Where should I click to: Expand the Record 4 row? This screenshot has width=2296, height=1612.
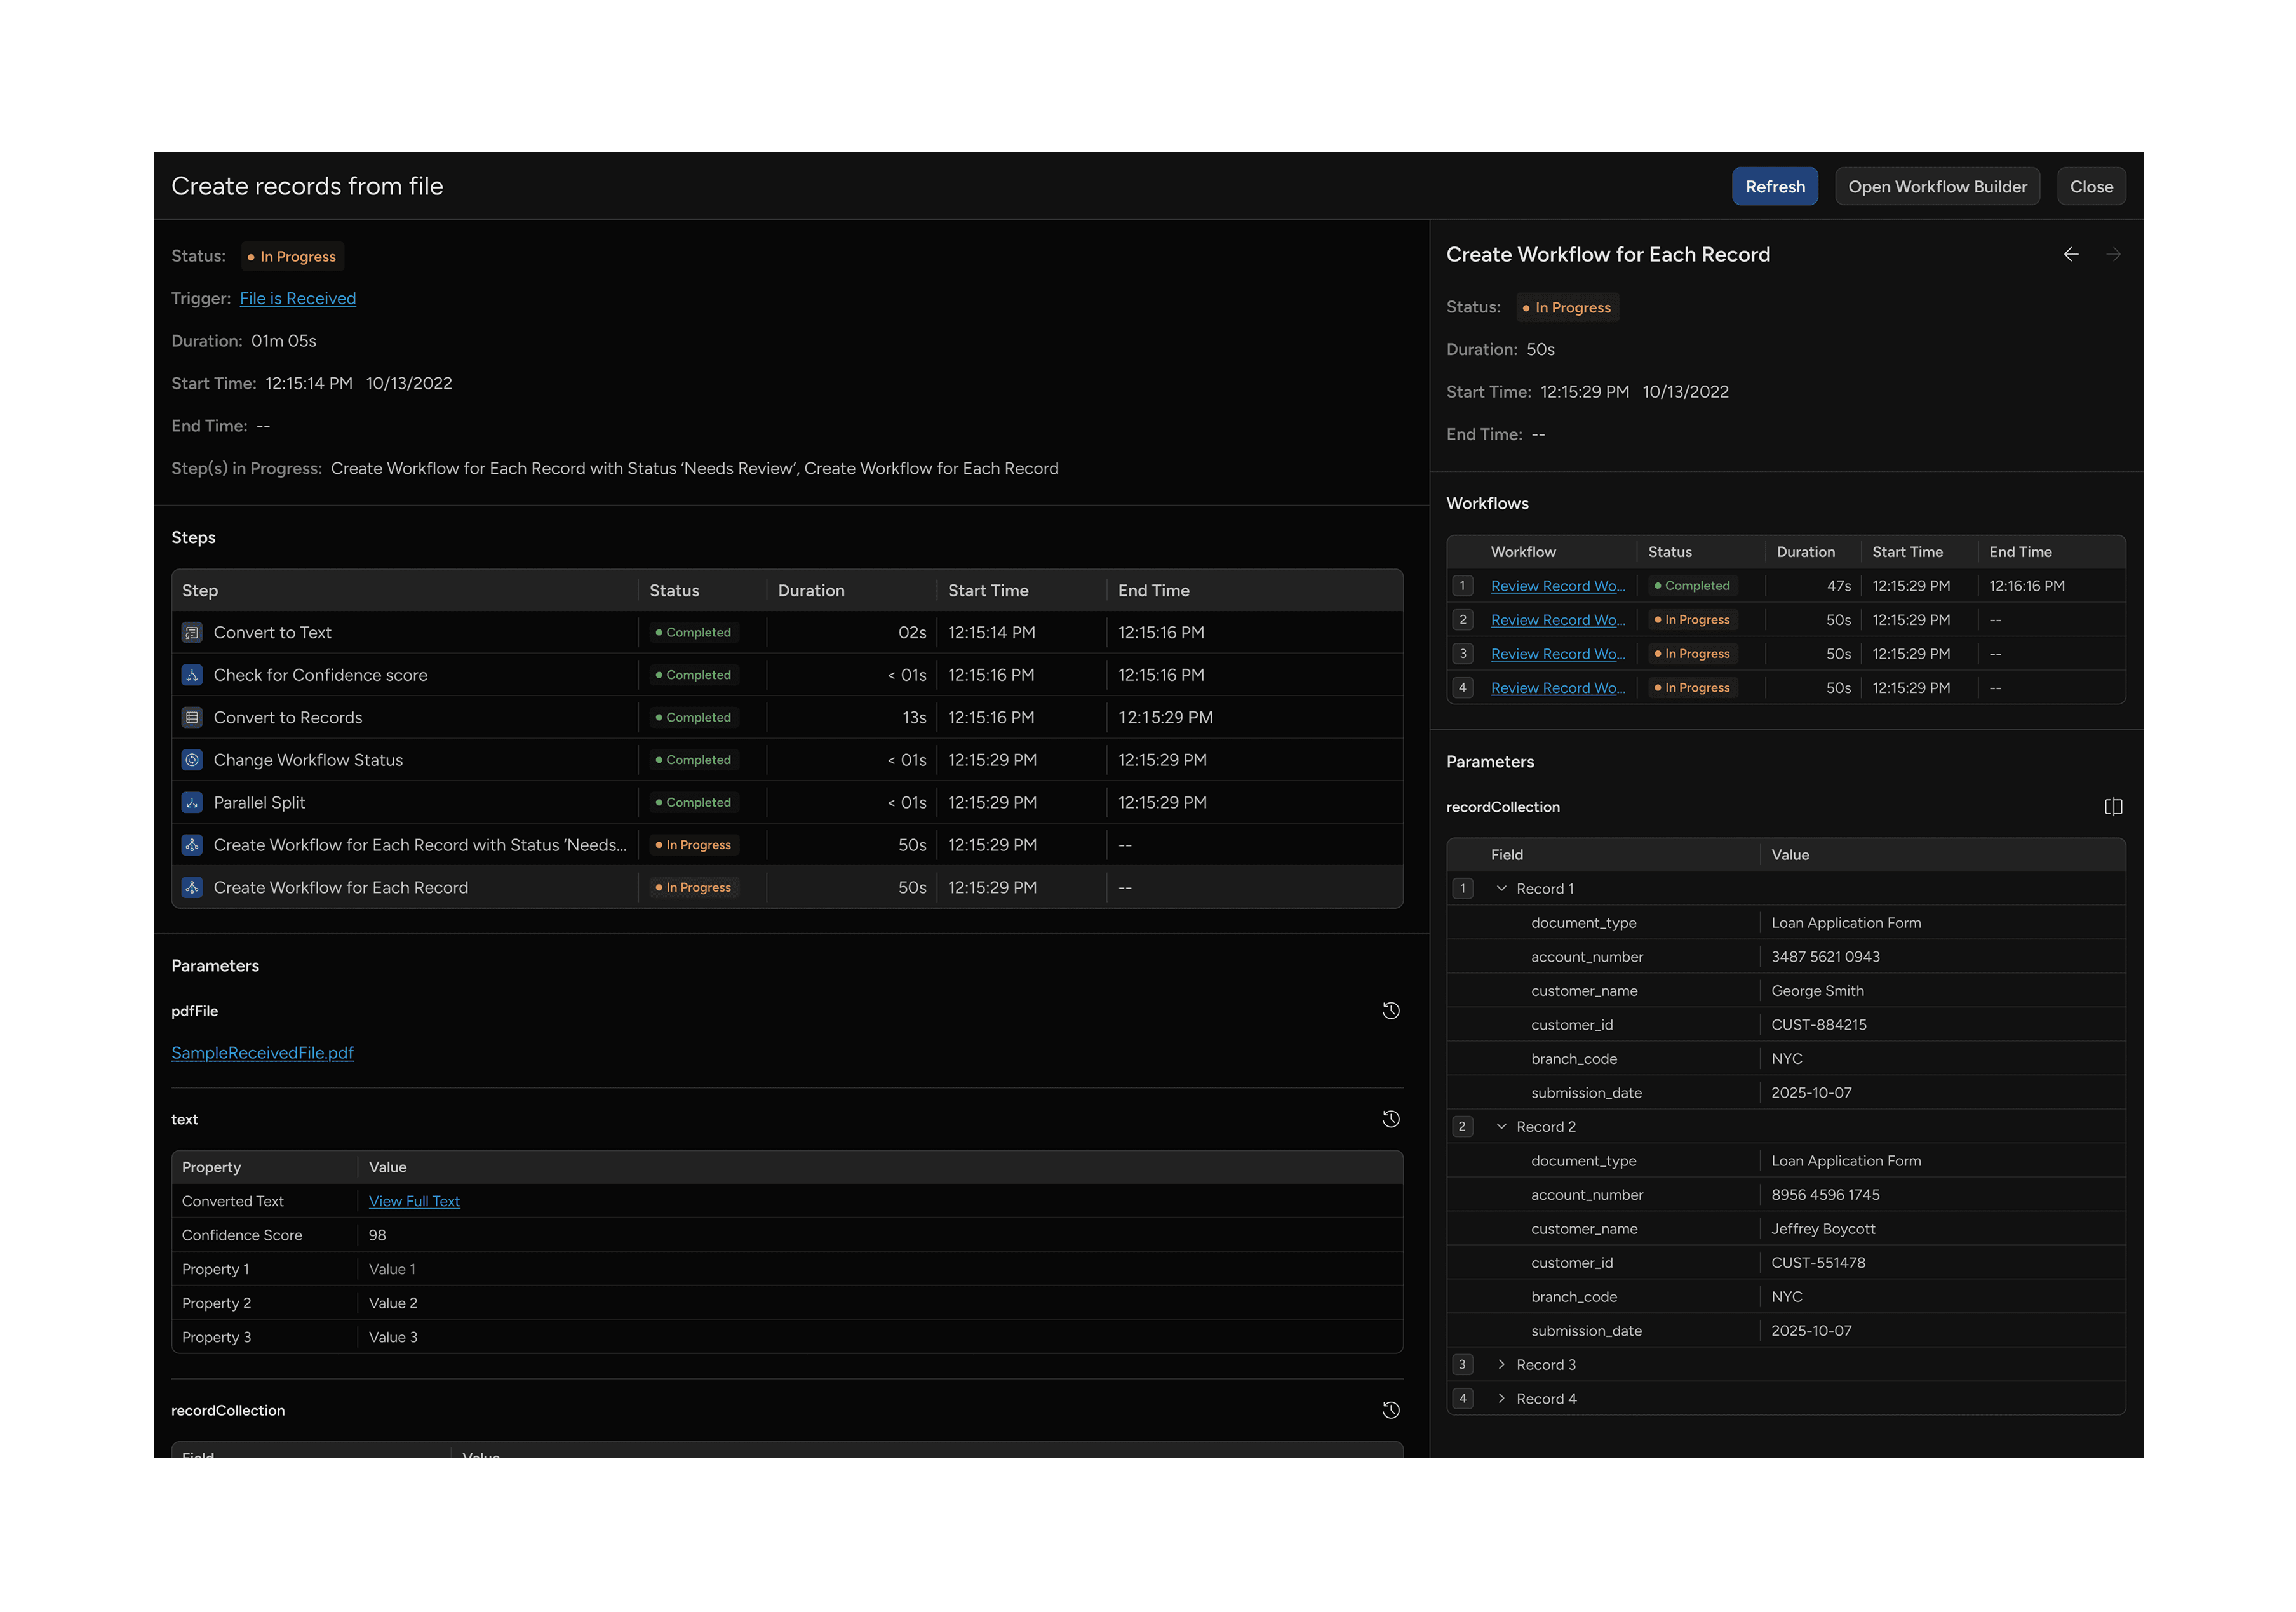pyautogui.click(x=1501, y=1399)
